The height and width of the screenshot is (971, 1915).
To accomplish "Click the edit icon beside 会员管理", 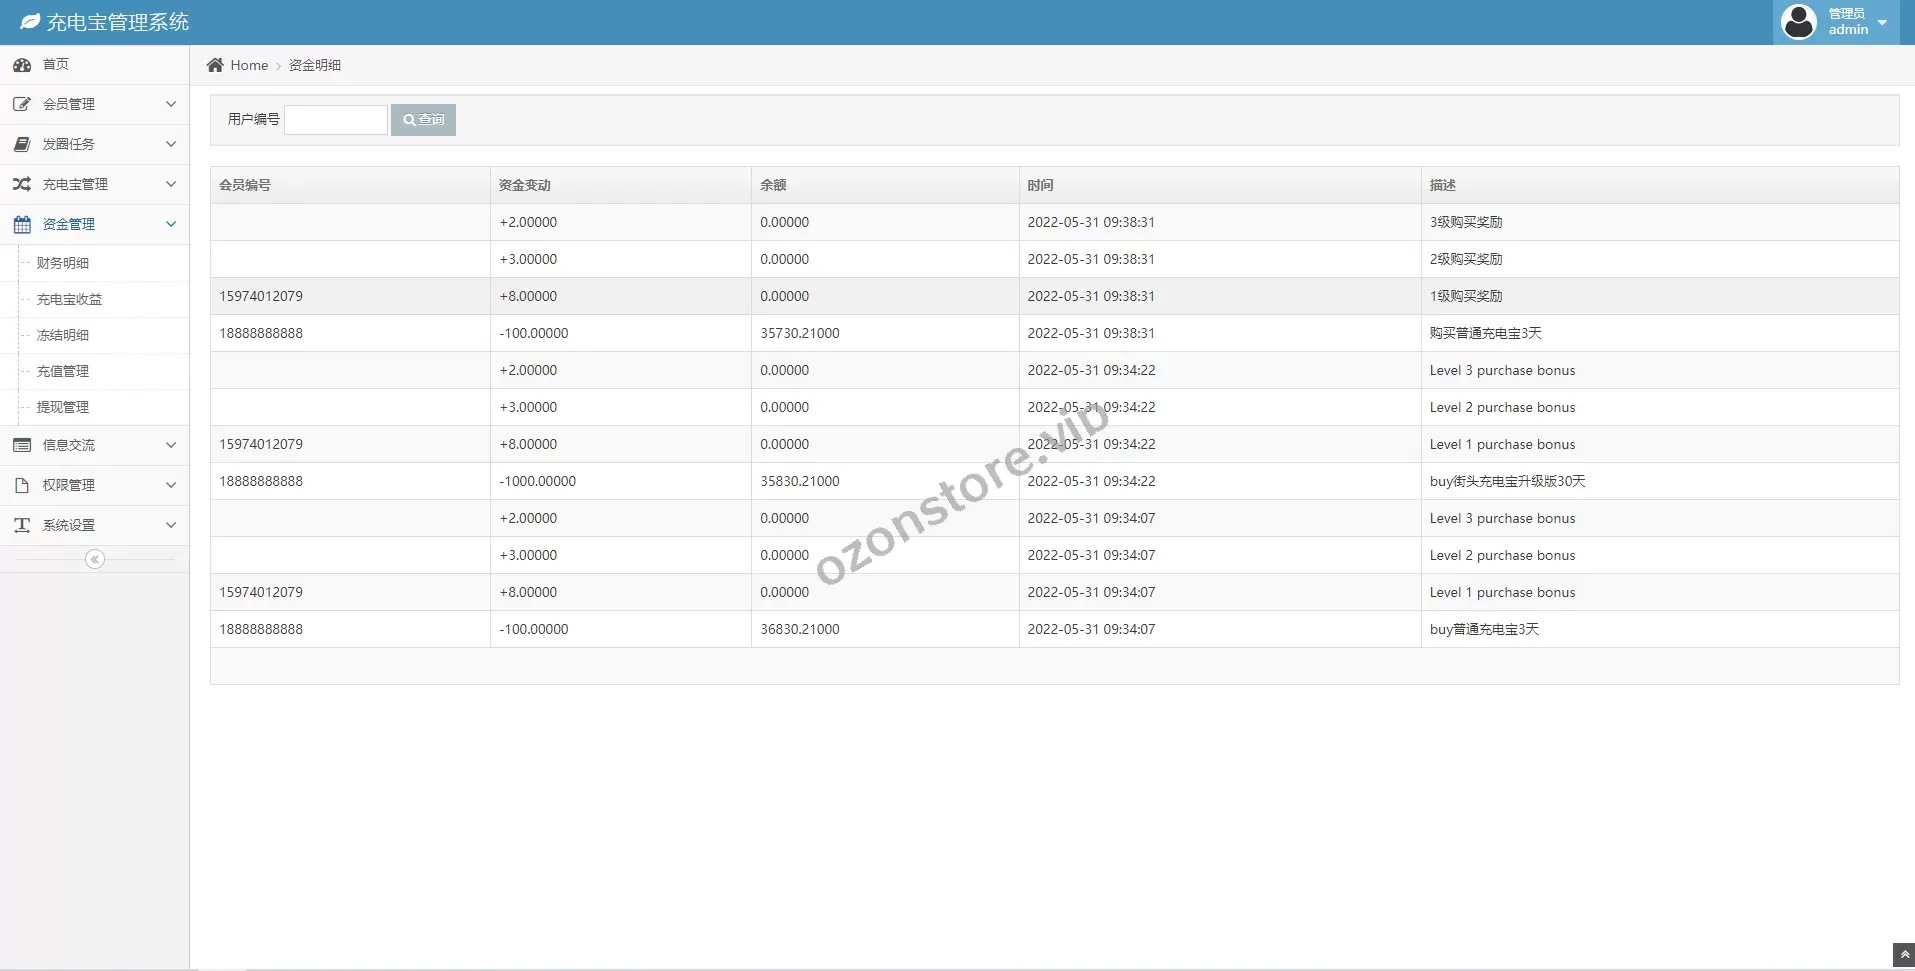I will click(x=22, y=104).
